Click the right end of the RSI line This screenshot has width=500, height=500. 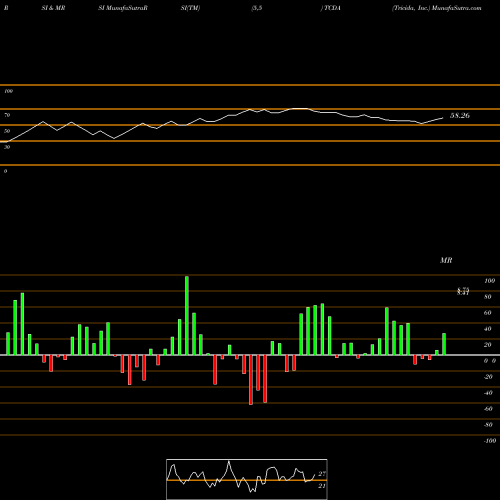[x=443, y=118]
